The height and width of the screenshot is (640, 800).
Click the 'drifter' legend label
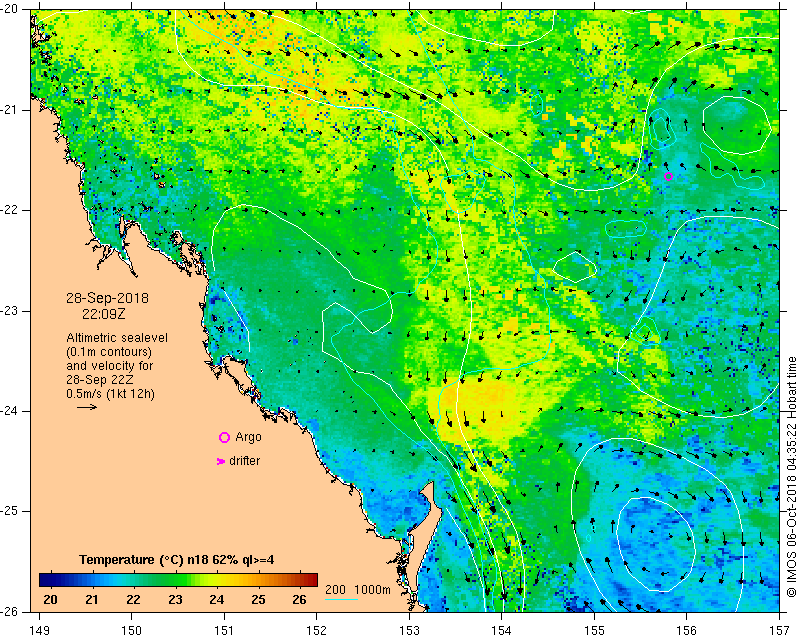coord(244,461)
